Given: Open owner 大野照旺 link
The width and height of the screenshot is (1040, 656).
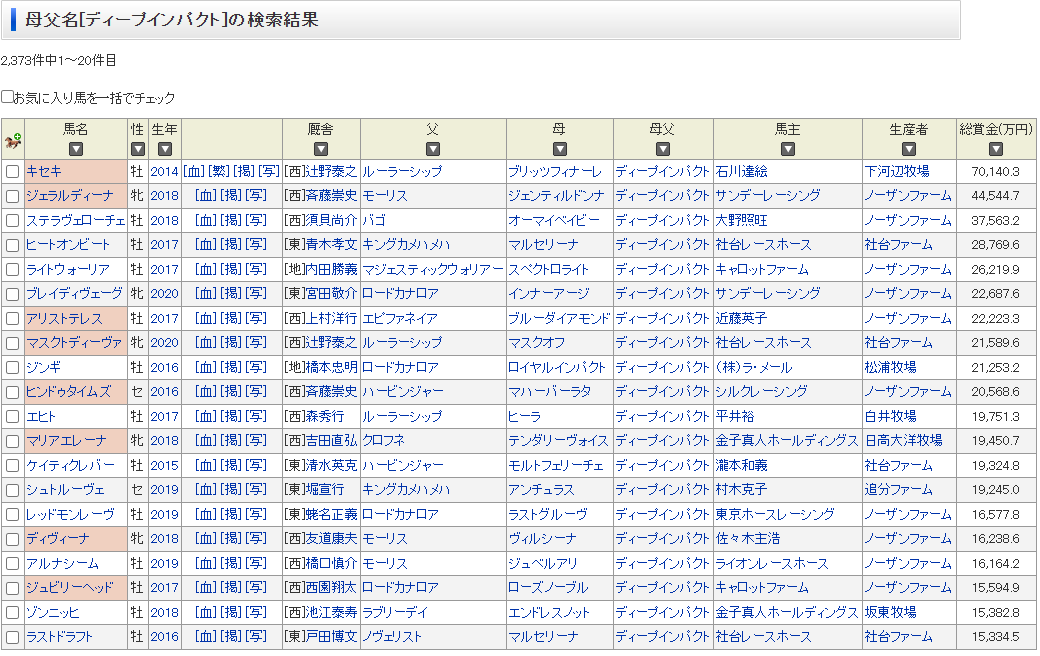Looking at the screenshot, I should pyautogui.click(x=742, y=220).
